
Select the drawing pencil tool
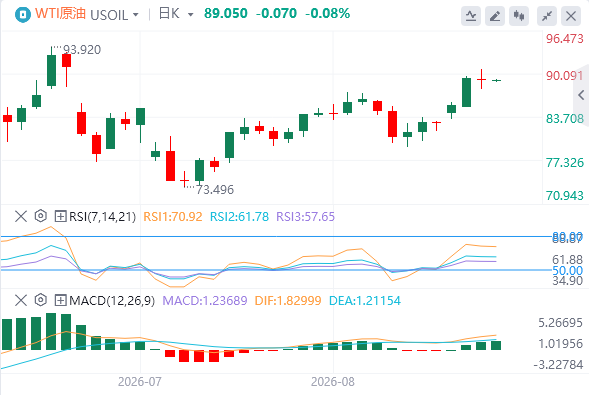tap(495, 16)
